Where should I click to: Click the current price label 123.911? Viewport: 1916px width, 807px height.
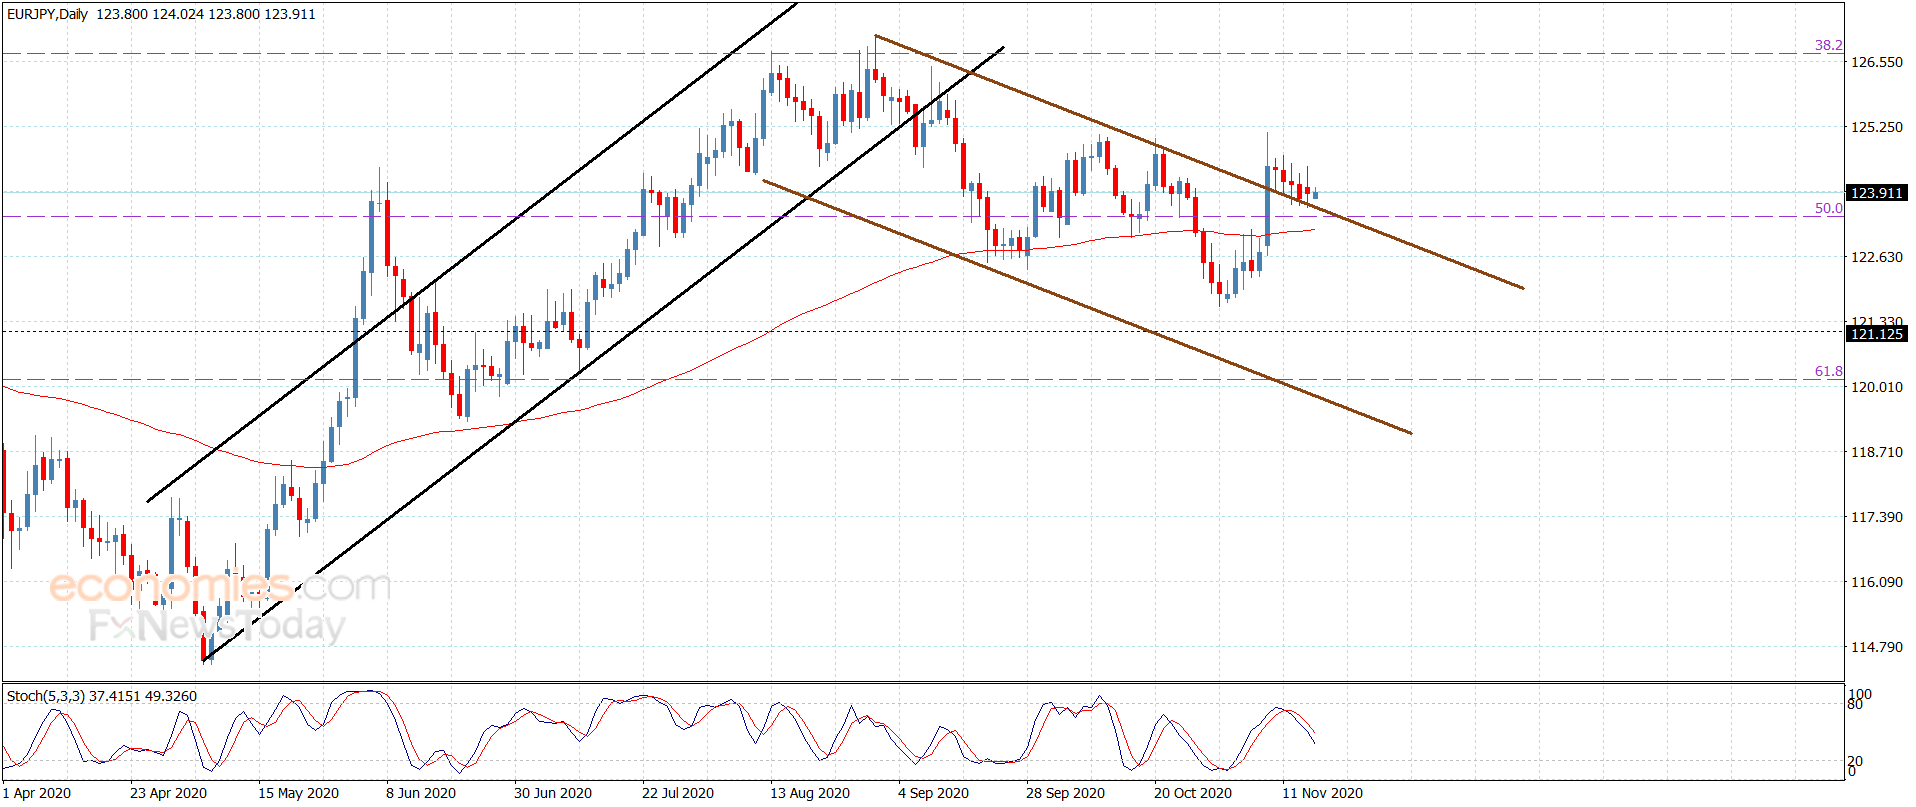click(x=1876, y=193)
